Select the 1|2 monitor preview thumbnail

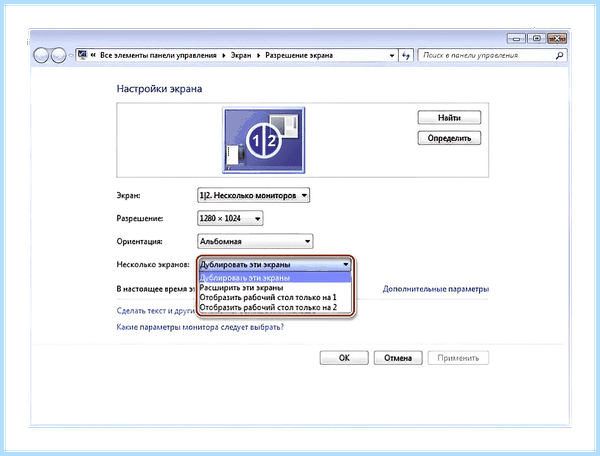coord(264,140)
